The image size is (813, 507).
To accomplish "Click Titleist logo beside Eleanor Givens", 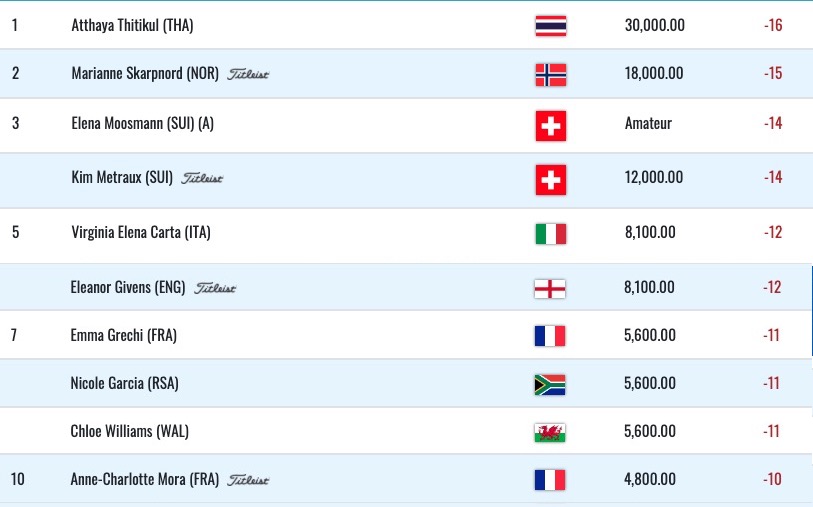I will [x=215, y=288].
